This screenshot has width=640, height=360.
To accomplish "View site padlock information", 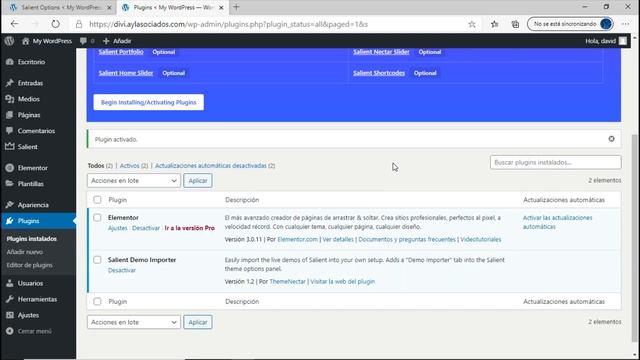I will click(x=79, y=24).
